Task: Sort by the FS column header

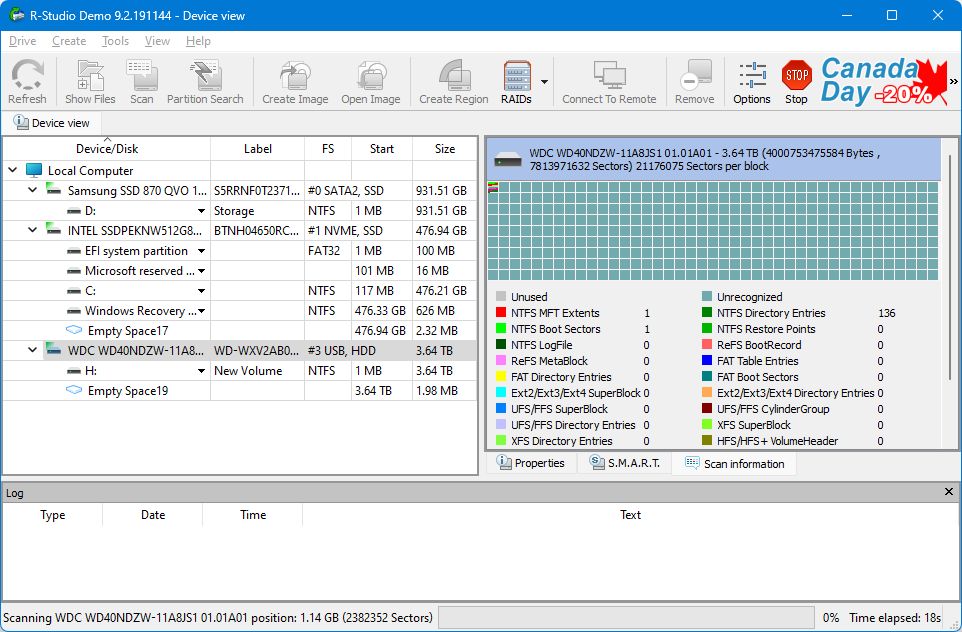Action: (x=328, y=148)
